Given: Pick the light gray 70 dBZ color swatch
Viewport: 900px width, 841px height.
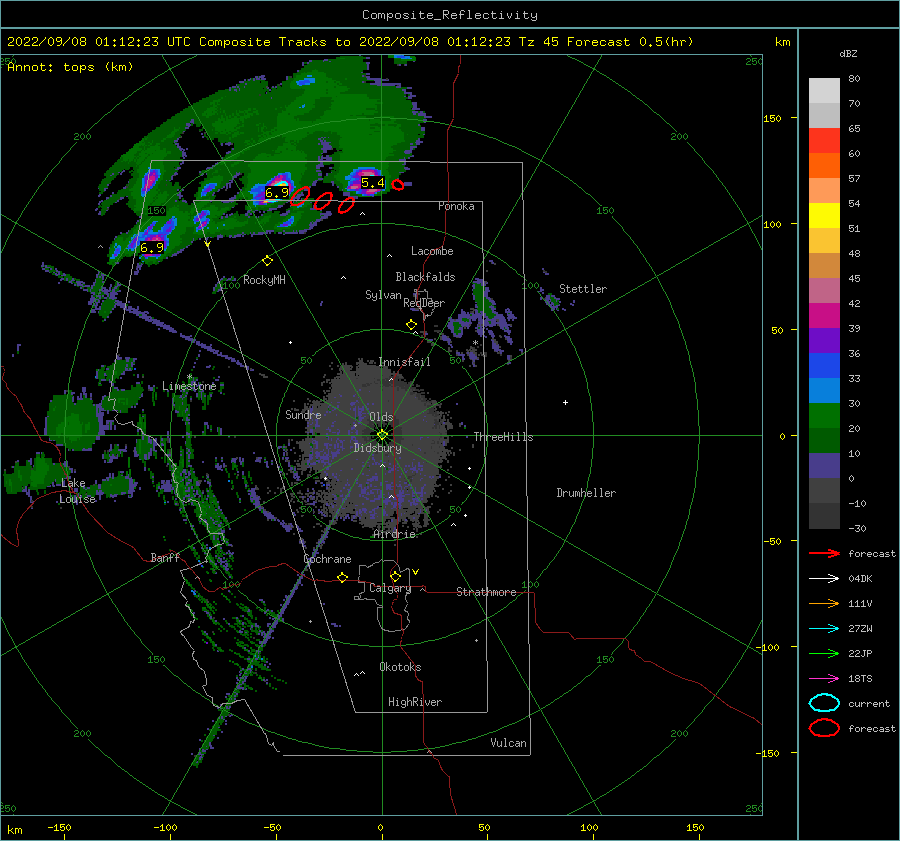Looking at the screenshot, I should tap(824, 91).
